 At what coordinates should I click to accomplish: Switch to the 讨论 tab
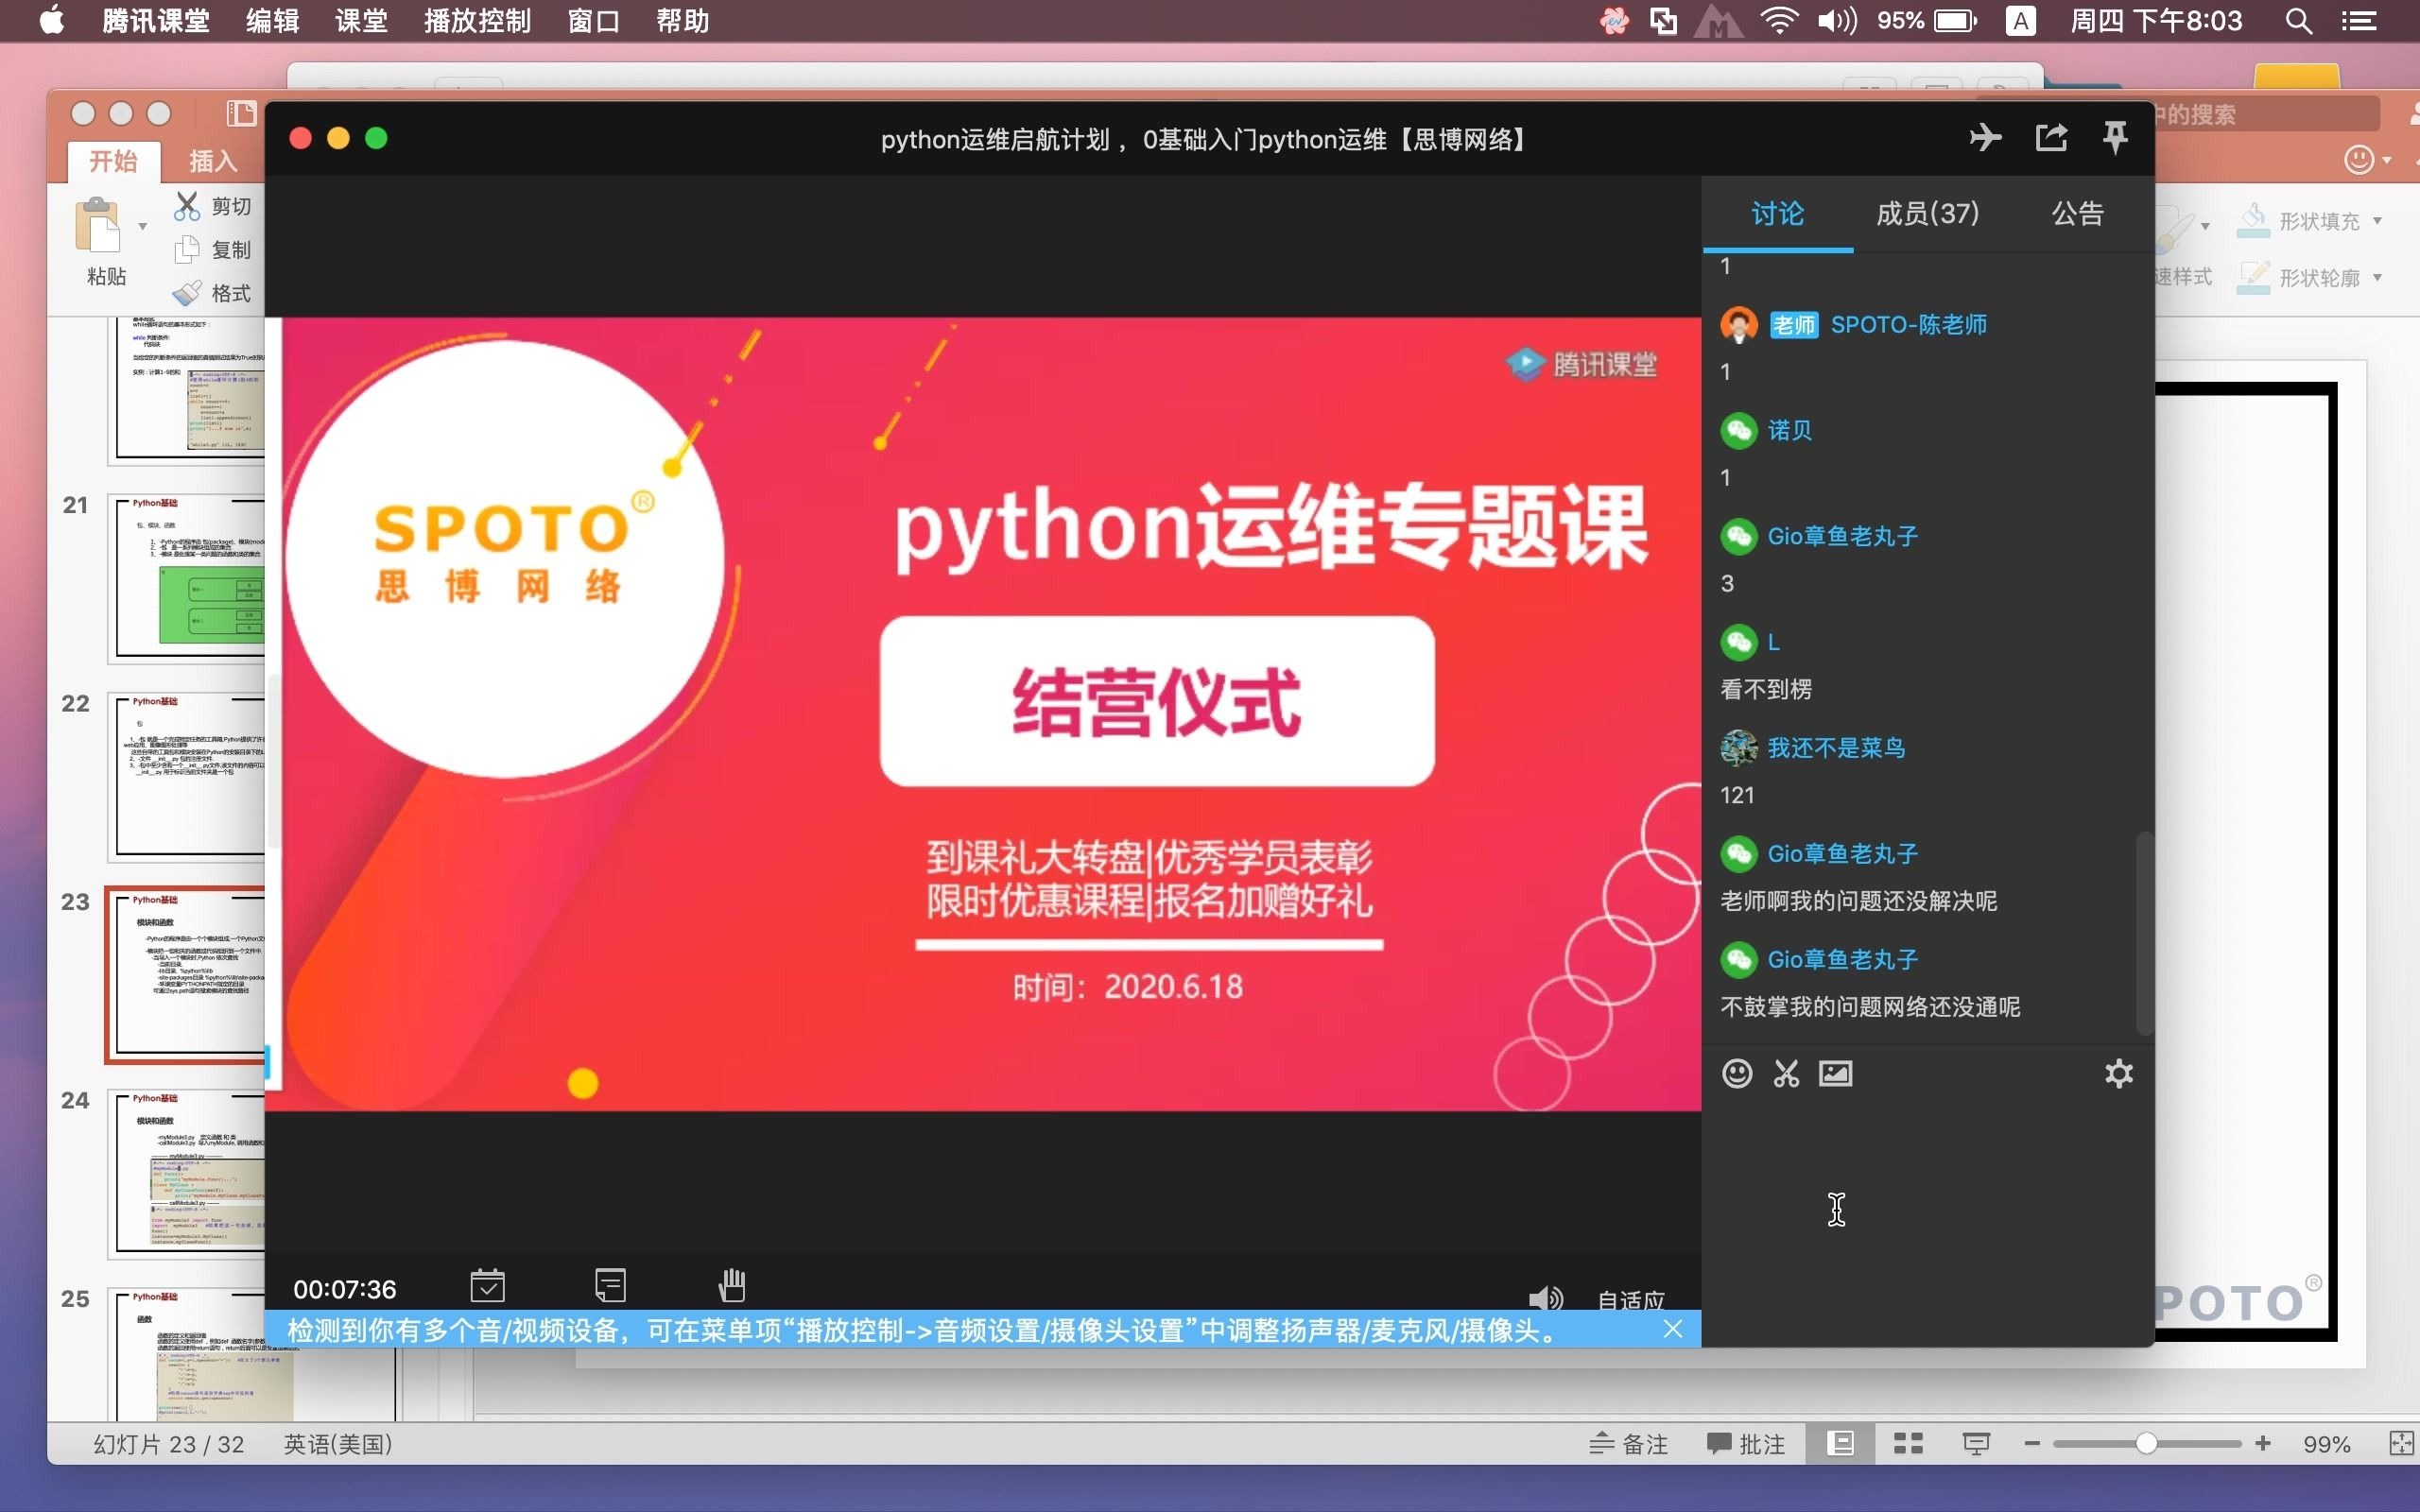(1777, 213)
